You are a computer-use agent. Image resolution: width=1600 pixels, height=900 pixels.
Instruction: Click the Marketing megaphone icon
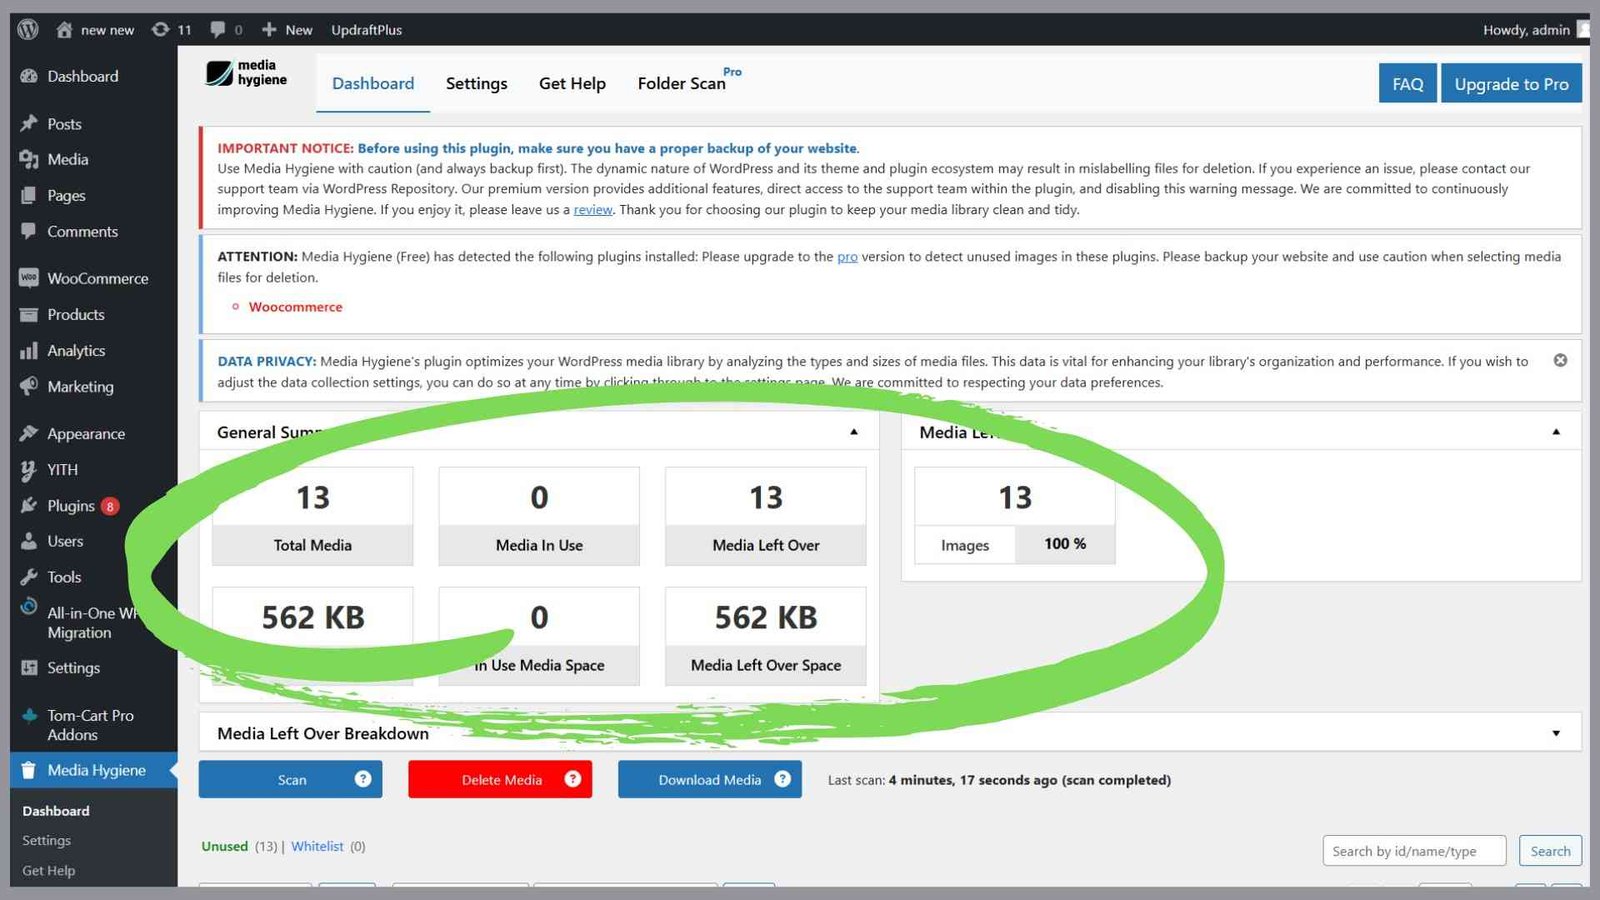pyautogui.click(x=29, y=386)
